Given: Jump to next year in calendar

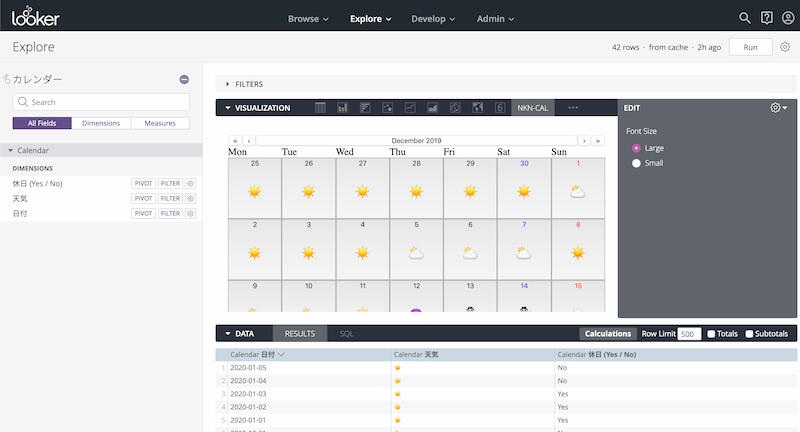Looking at the screenshot, I should pyautogui.click(x=597, y=140).
